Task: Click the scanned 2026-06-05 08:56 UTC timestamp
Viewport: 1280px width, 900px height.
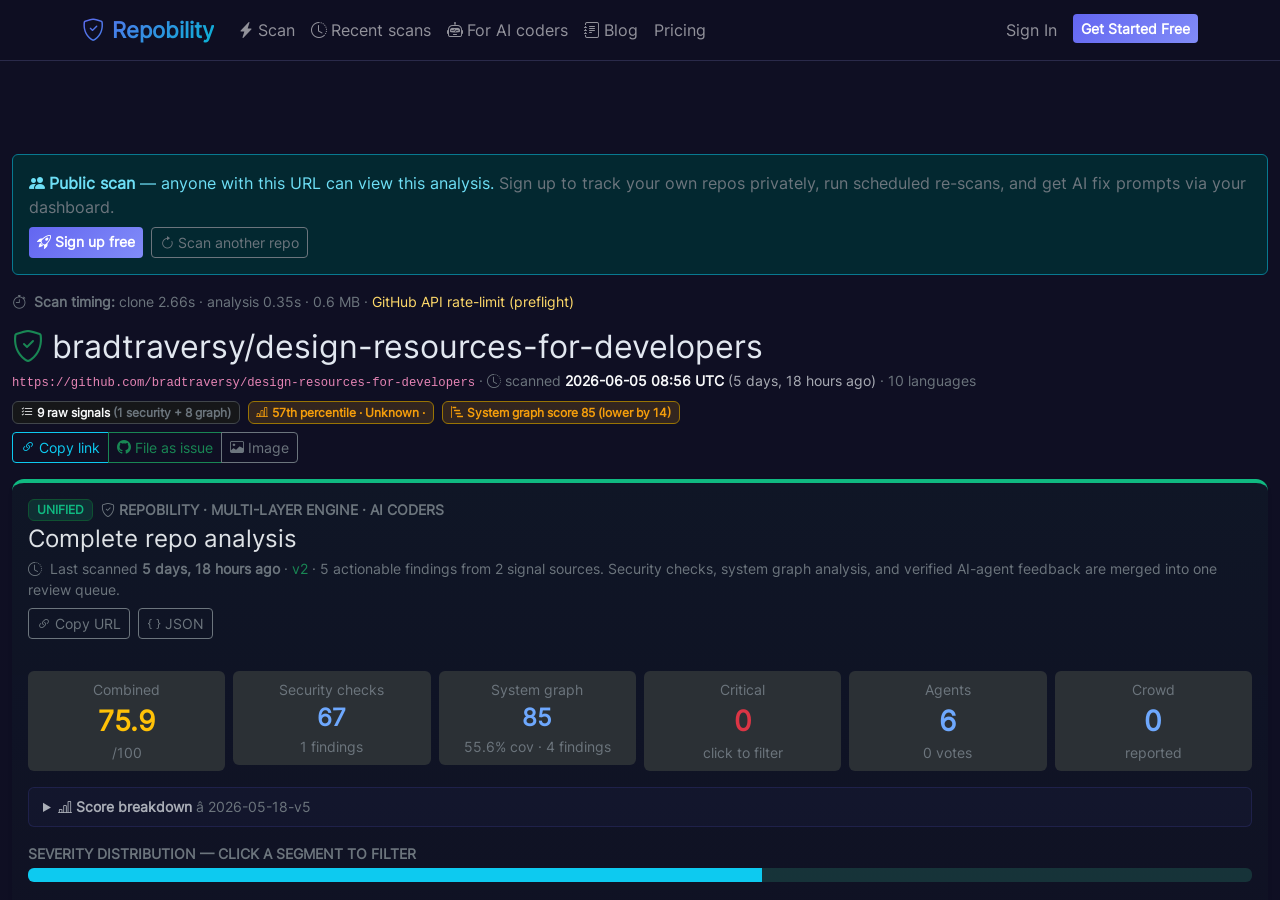Action: tap(645, 381)
